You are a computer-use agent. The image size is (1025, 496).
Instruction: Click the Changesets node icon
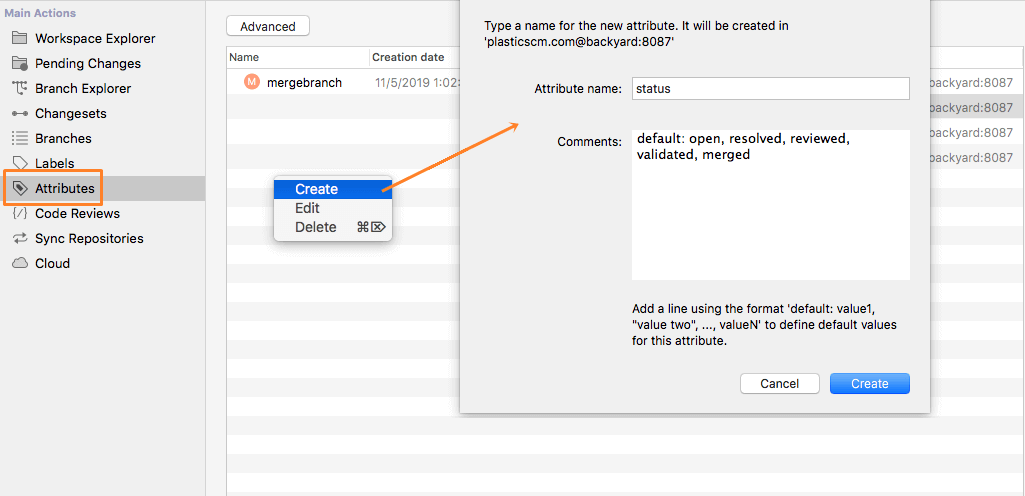pos(20,114)
